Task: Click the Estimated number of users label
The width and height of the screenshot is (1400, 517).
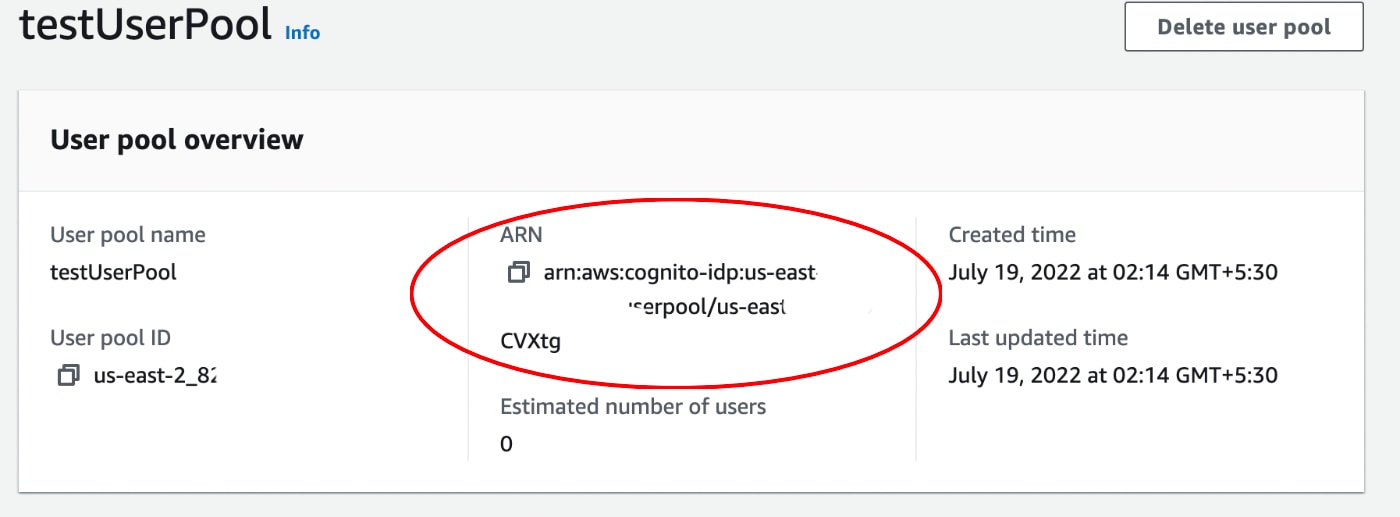Action: click(633, 406)
